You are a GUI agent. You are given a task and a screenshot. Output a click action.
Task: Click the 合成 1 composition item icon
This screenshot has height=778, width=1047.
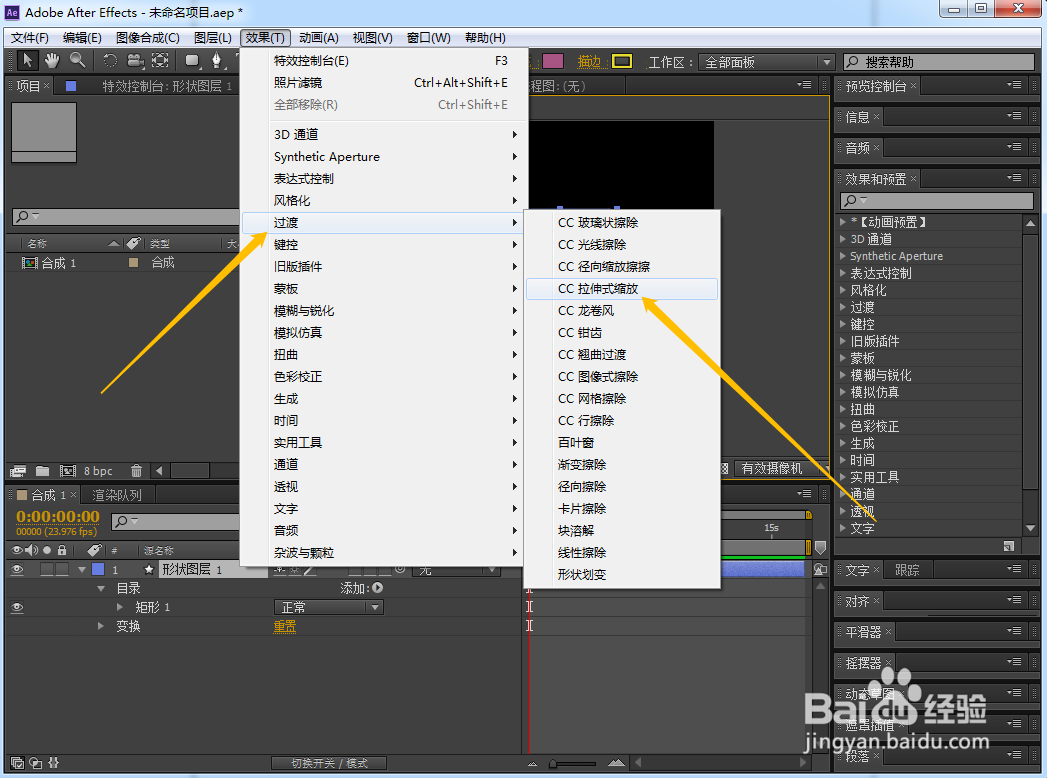[x=29, y=263]
